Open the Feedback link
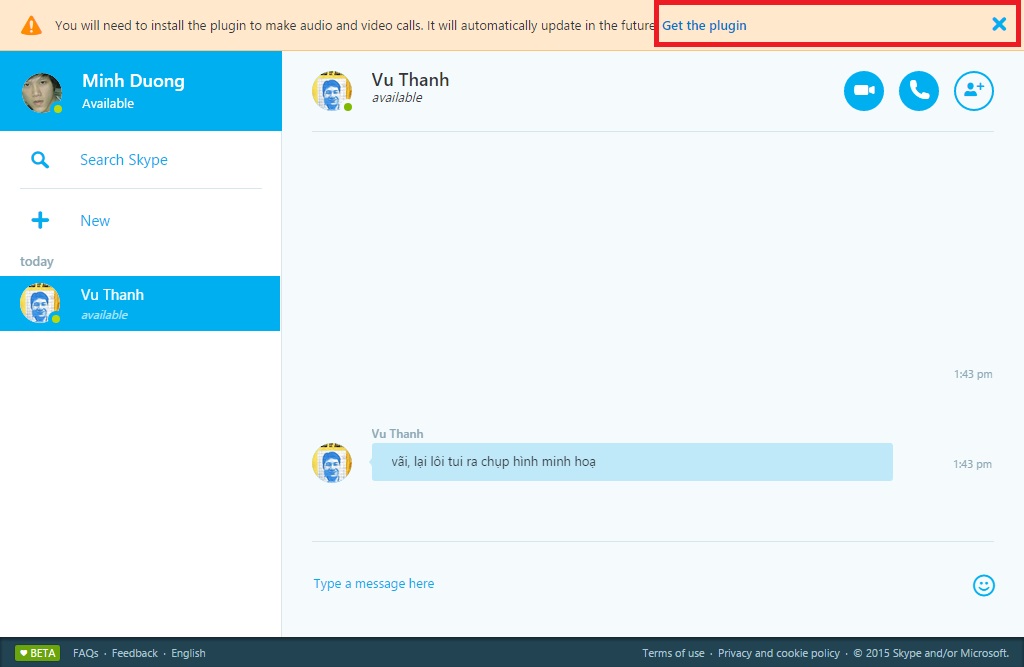This screenshot has height=667, width=1024. 134,653
